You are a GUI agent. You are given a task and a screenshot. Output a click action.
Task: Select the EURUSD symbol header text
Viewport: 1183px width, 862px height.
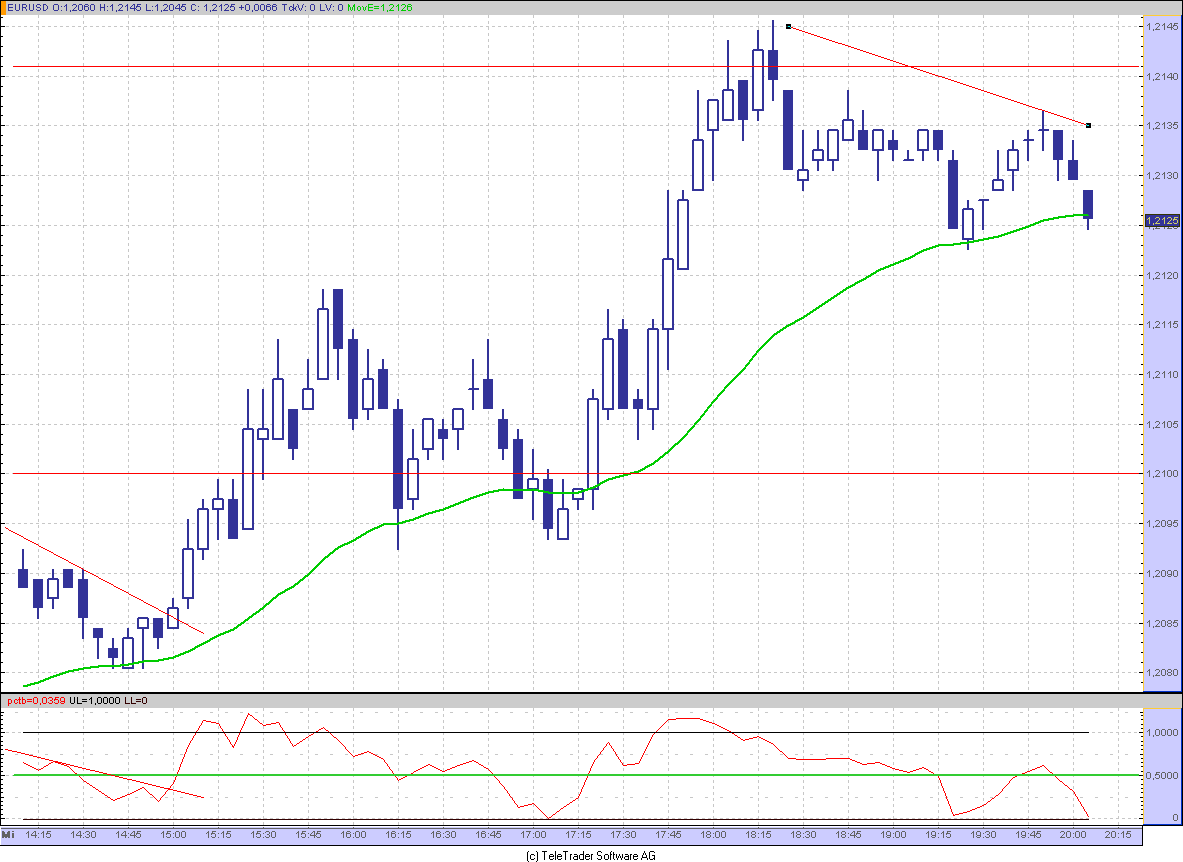[28, 8]
